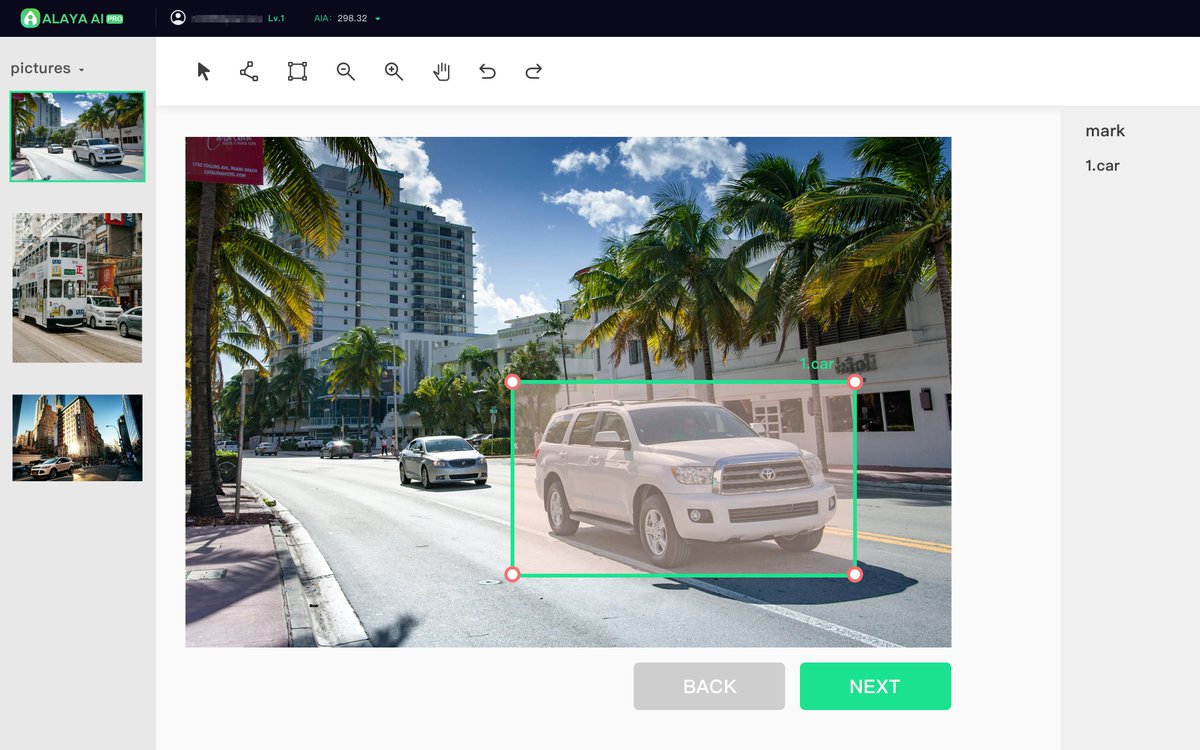
Task: Zoom into the image
Action: 392,71
